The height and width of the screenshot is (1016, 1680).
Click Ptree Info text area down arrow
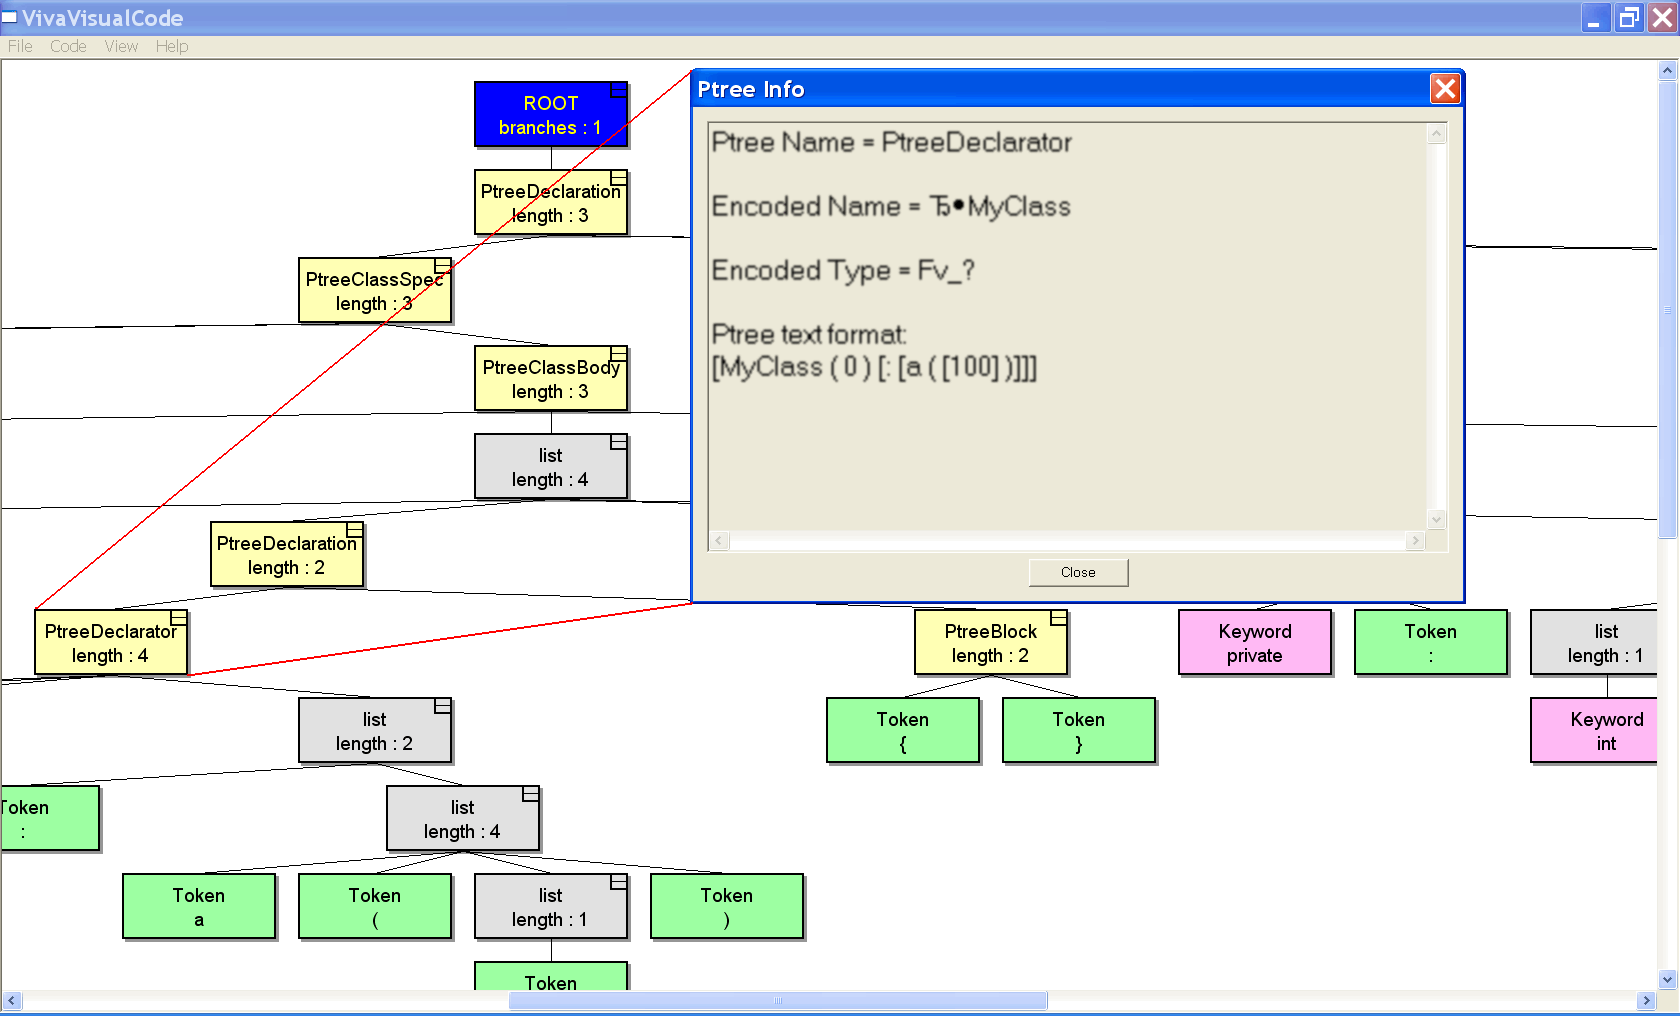tap(1437, 519)
